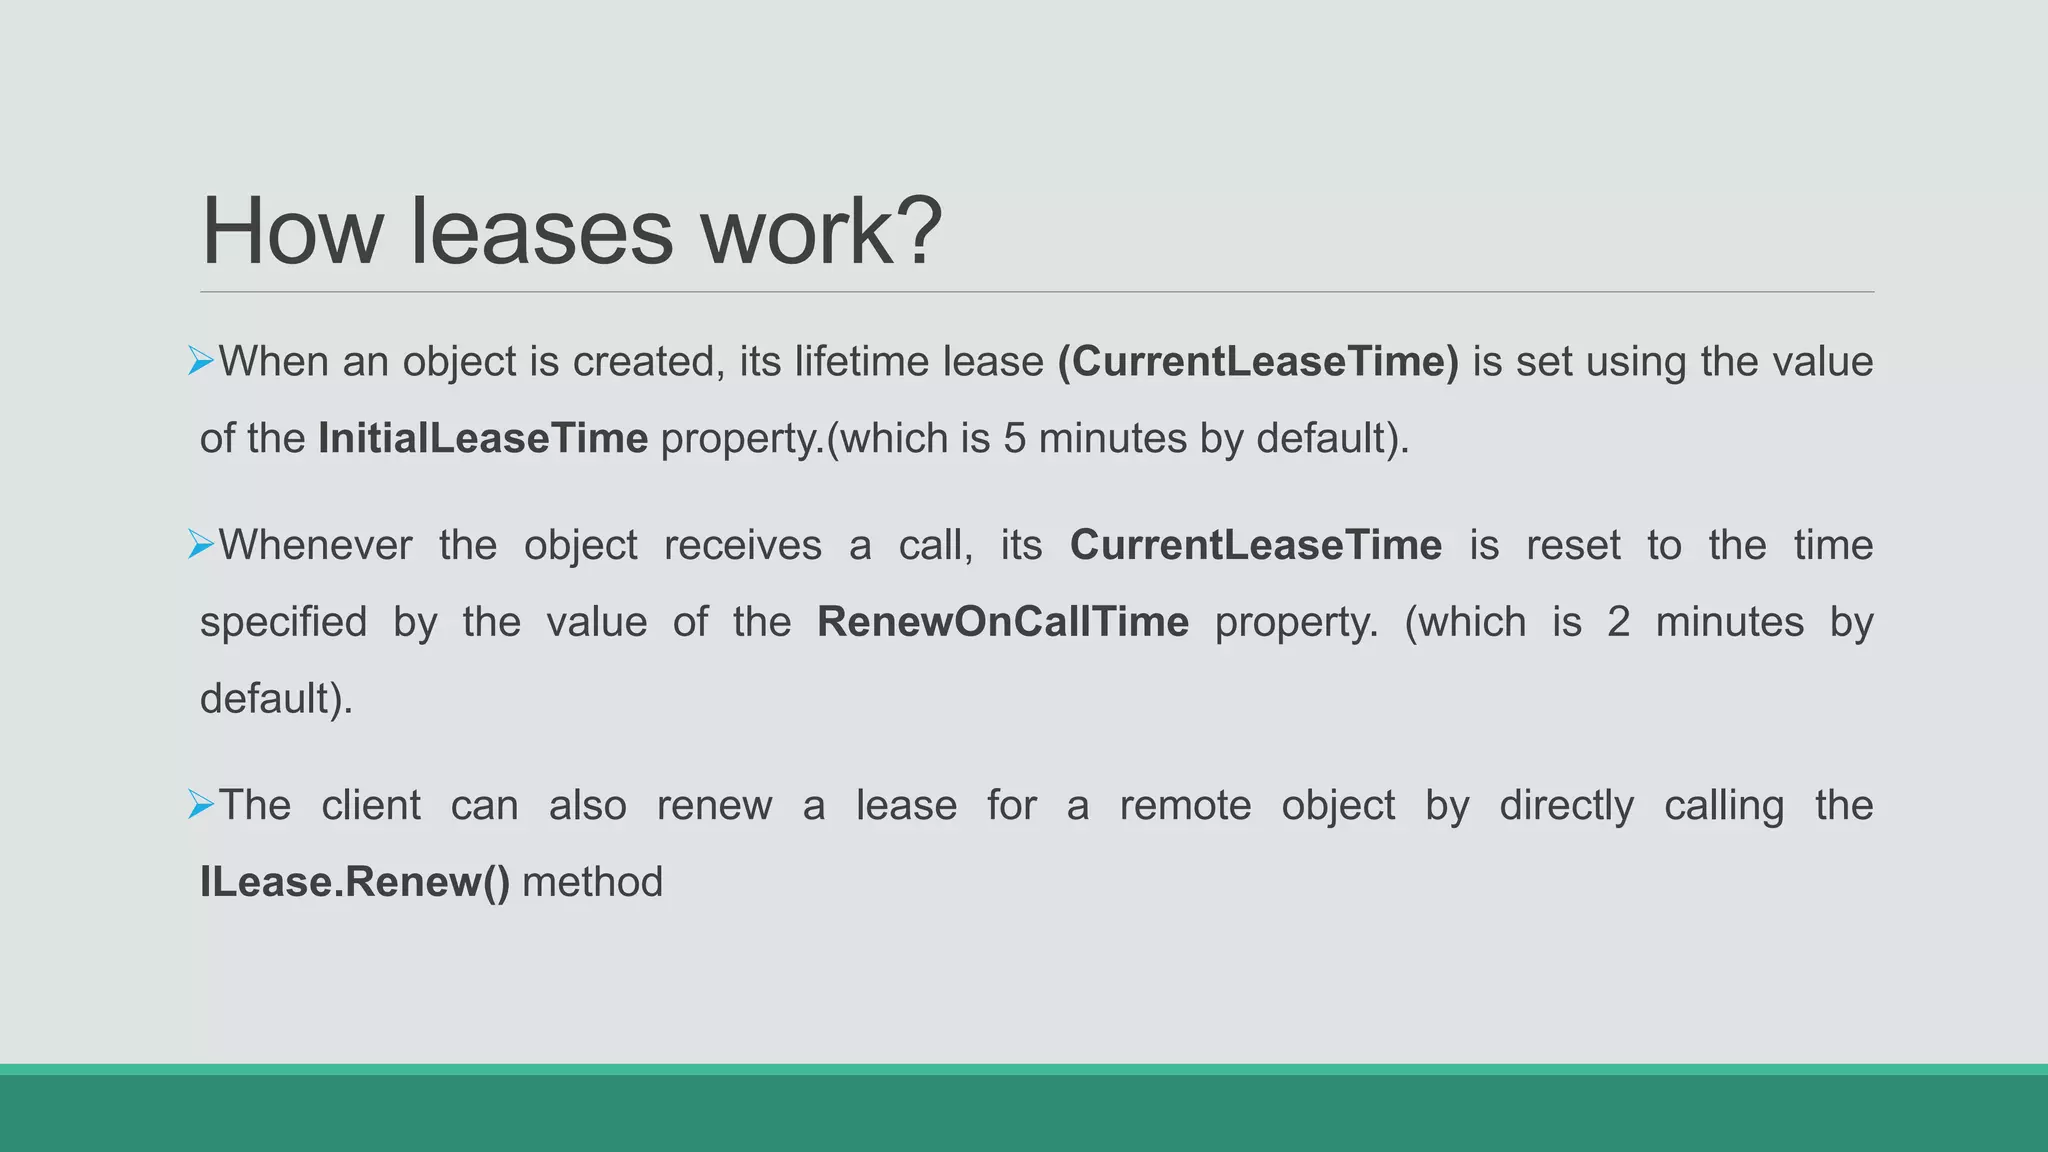Viewport: 2048px width, 1152px height.
Task: Click the bold "RenewOnCallTime" text
Action: 1002,621
